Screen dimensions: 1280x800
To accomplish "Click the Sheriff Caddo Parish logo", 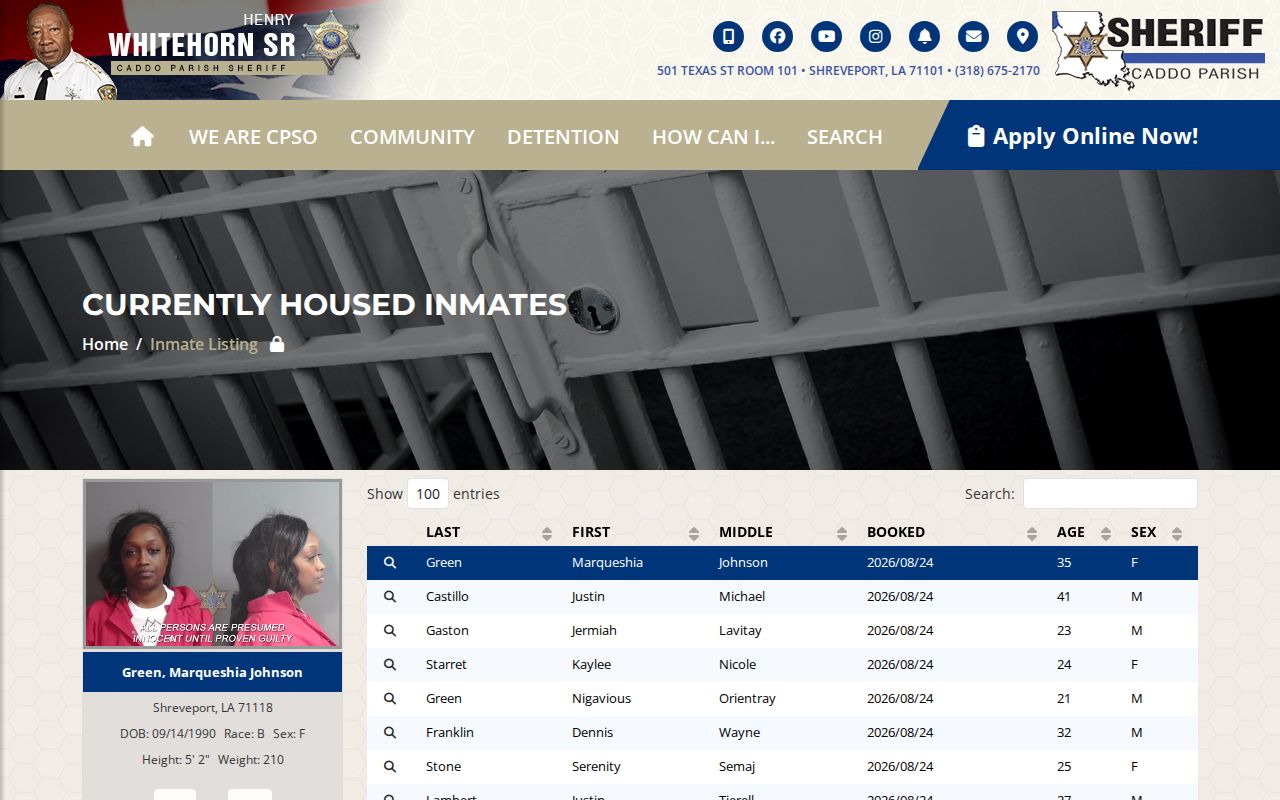I will coord(1158,49).
